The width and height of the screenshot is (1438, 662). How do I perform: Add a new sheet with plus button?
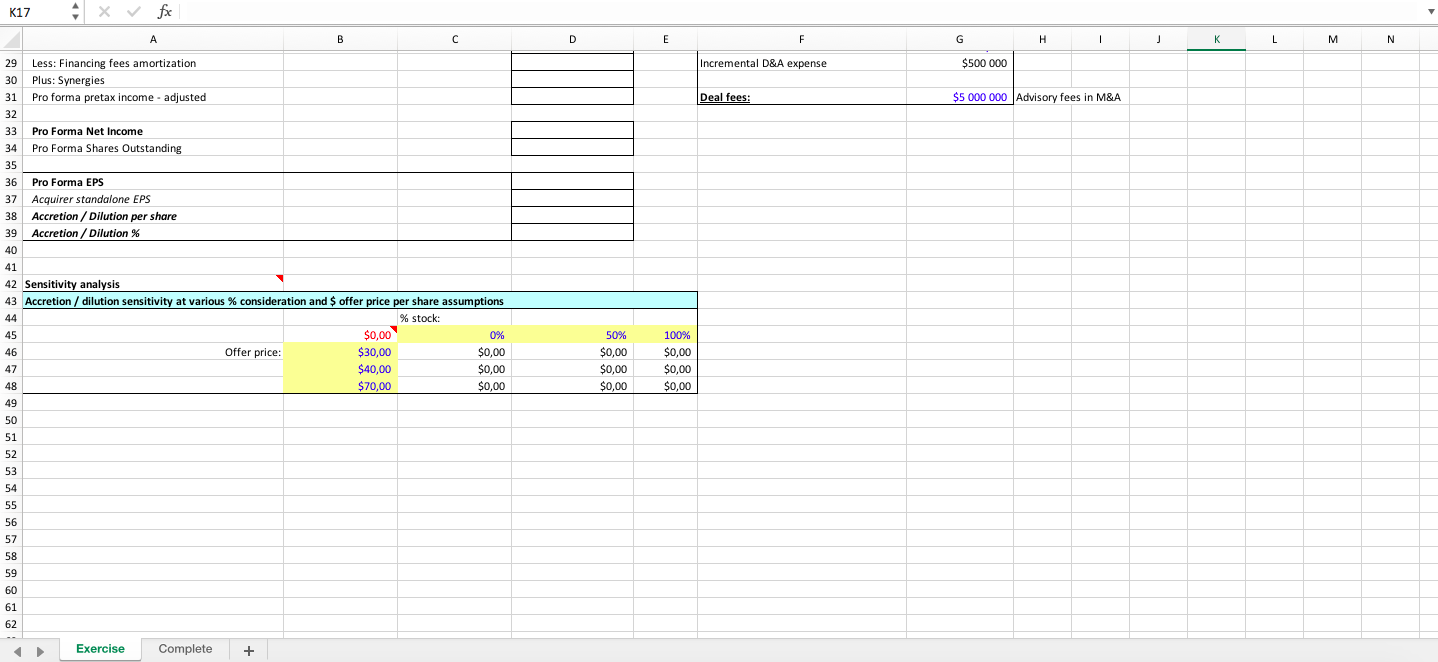click(x=249, y=650)
